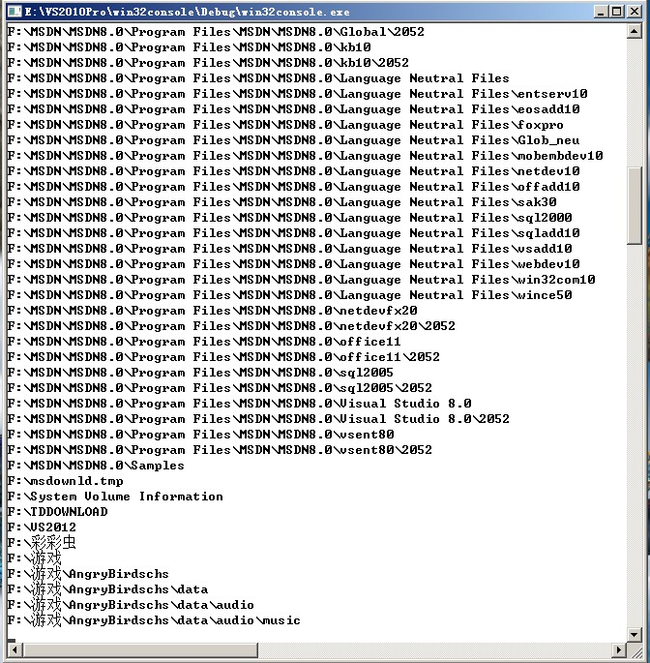This screenshot has height=663, width=650.
Task: Click the horizontal scrollbar left arrow
Action: coord(14,650)
